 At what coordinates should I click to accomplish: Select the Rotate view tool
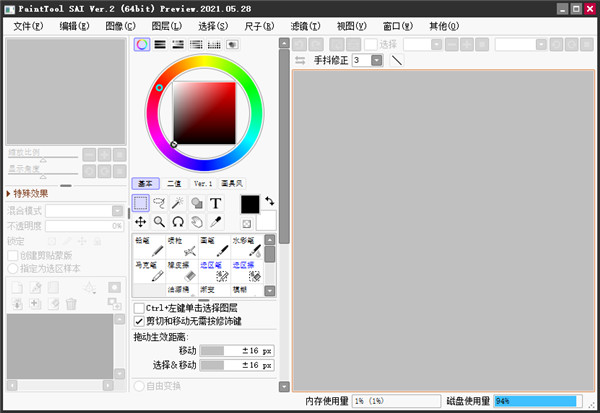[178, 222]
